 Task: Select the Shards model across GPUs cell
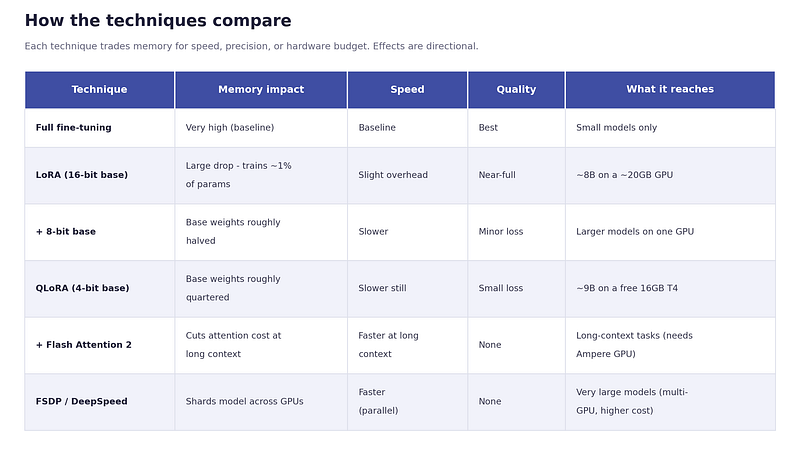coord(244,401)
